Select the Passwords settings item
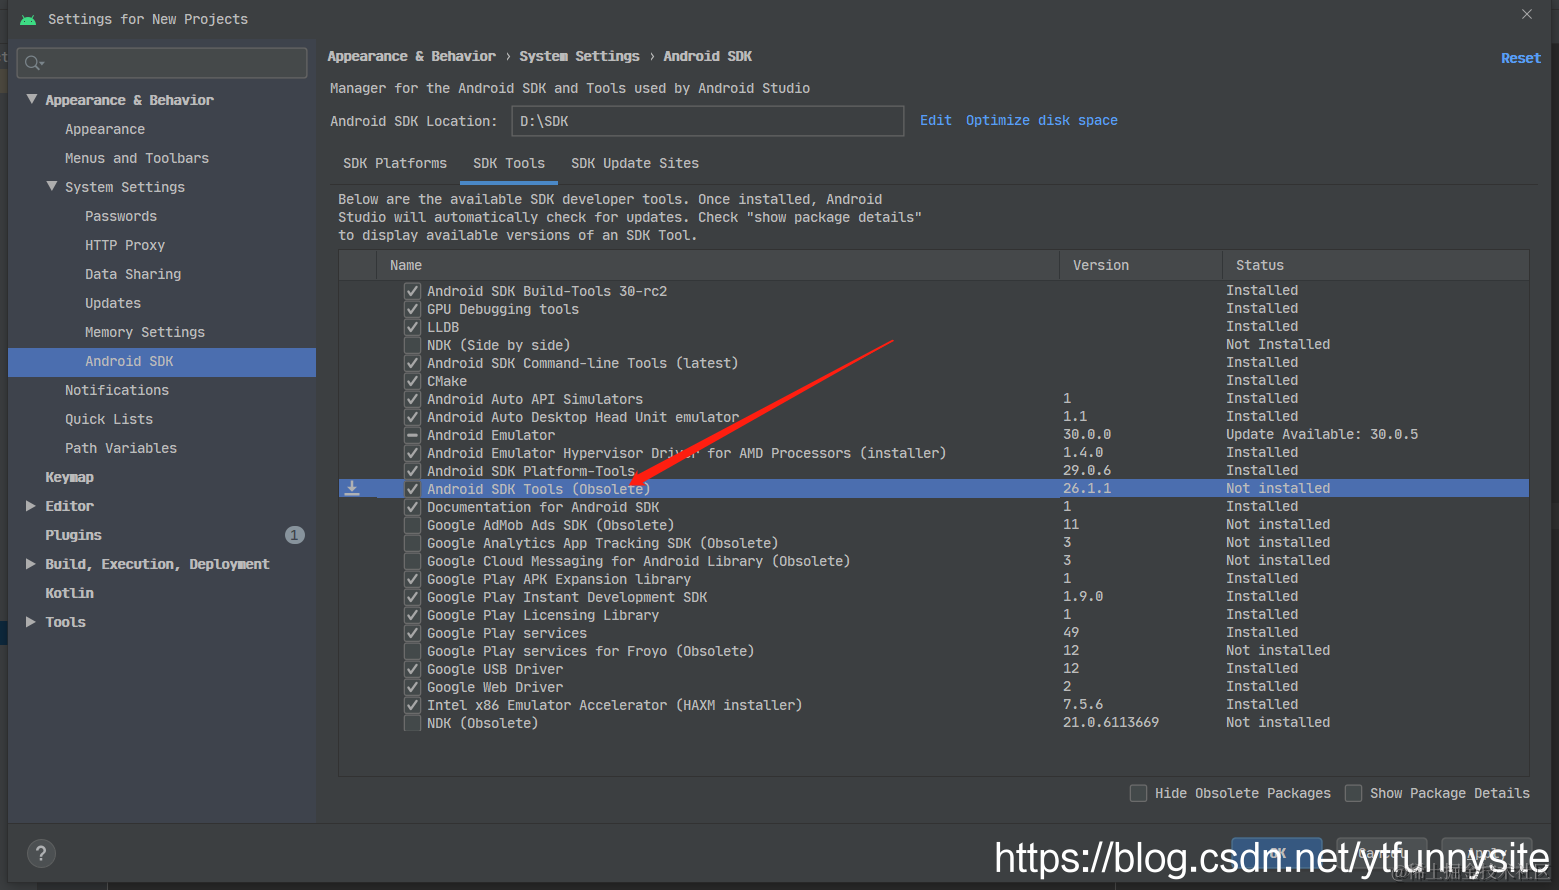 pyautogui.click(x=121, y=216)
